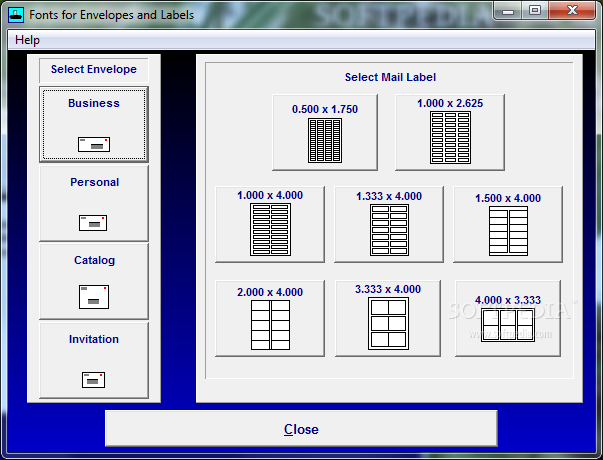Image resolution: width=603 pixels, height=460 pixels.
Task: Select the Invitation envelope button
Action: pos(94,360)
